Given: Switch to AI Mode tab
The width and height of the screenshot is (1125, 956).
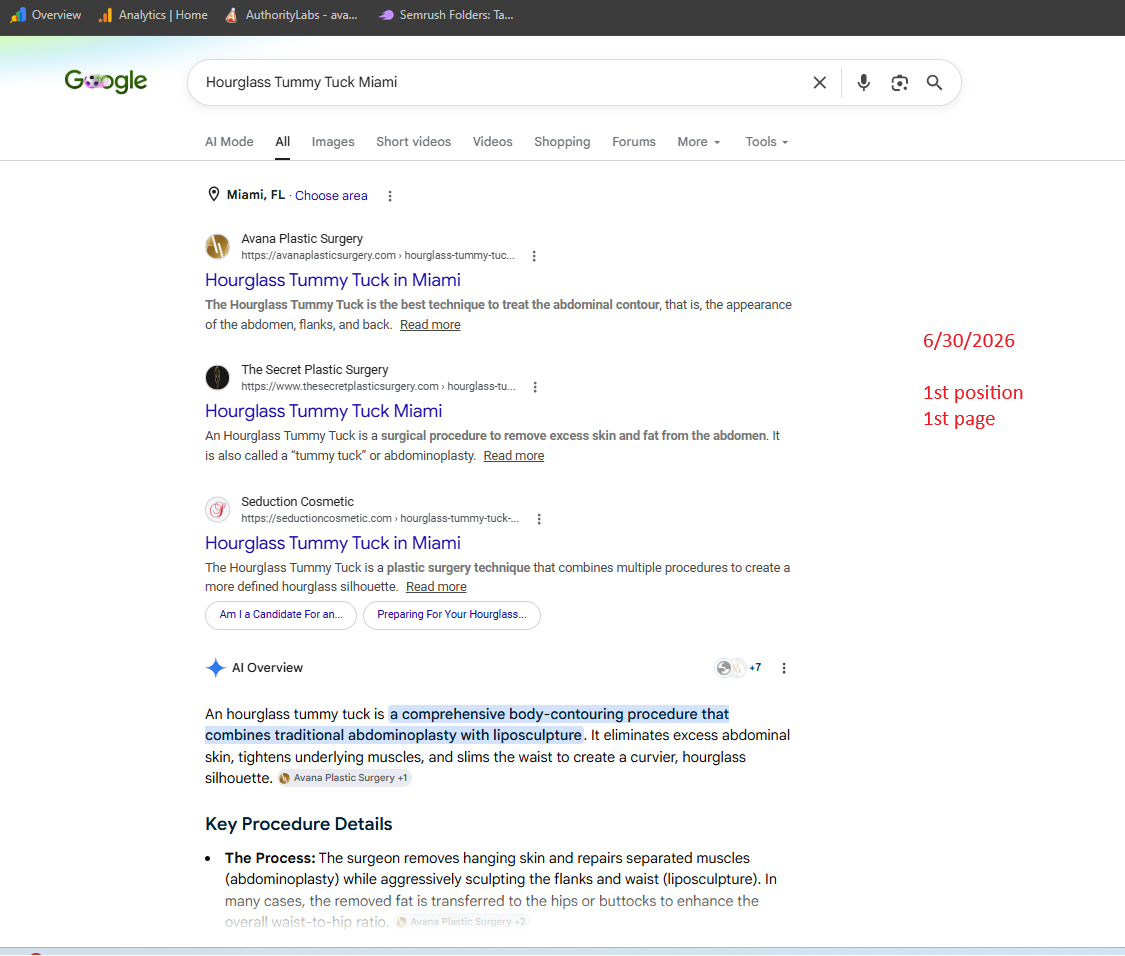Looking at the screenshot, I should click(x=229, y=142).
